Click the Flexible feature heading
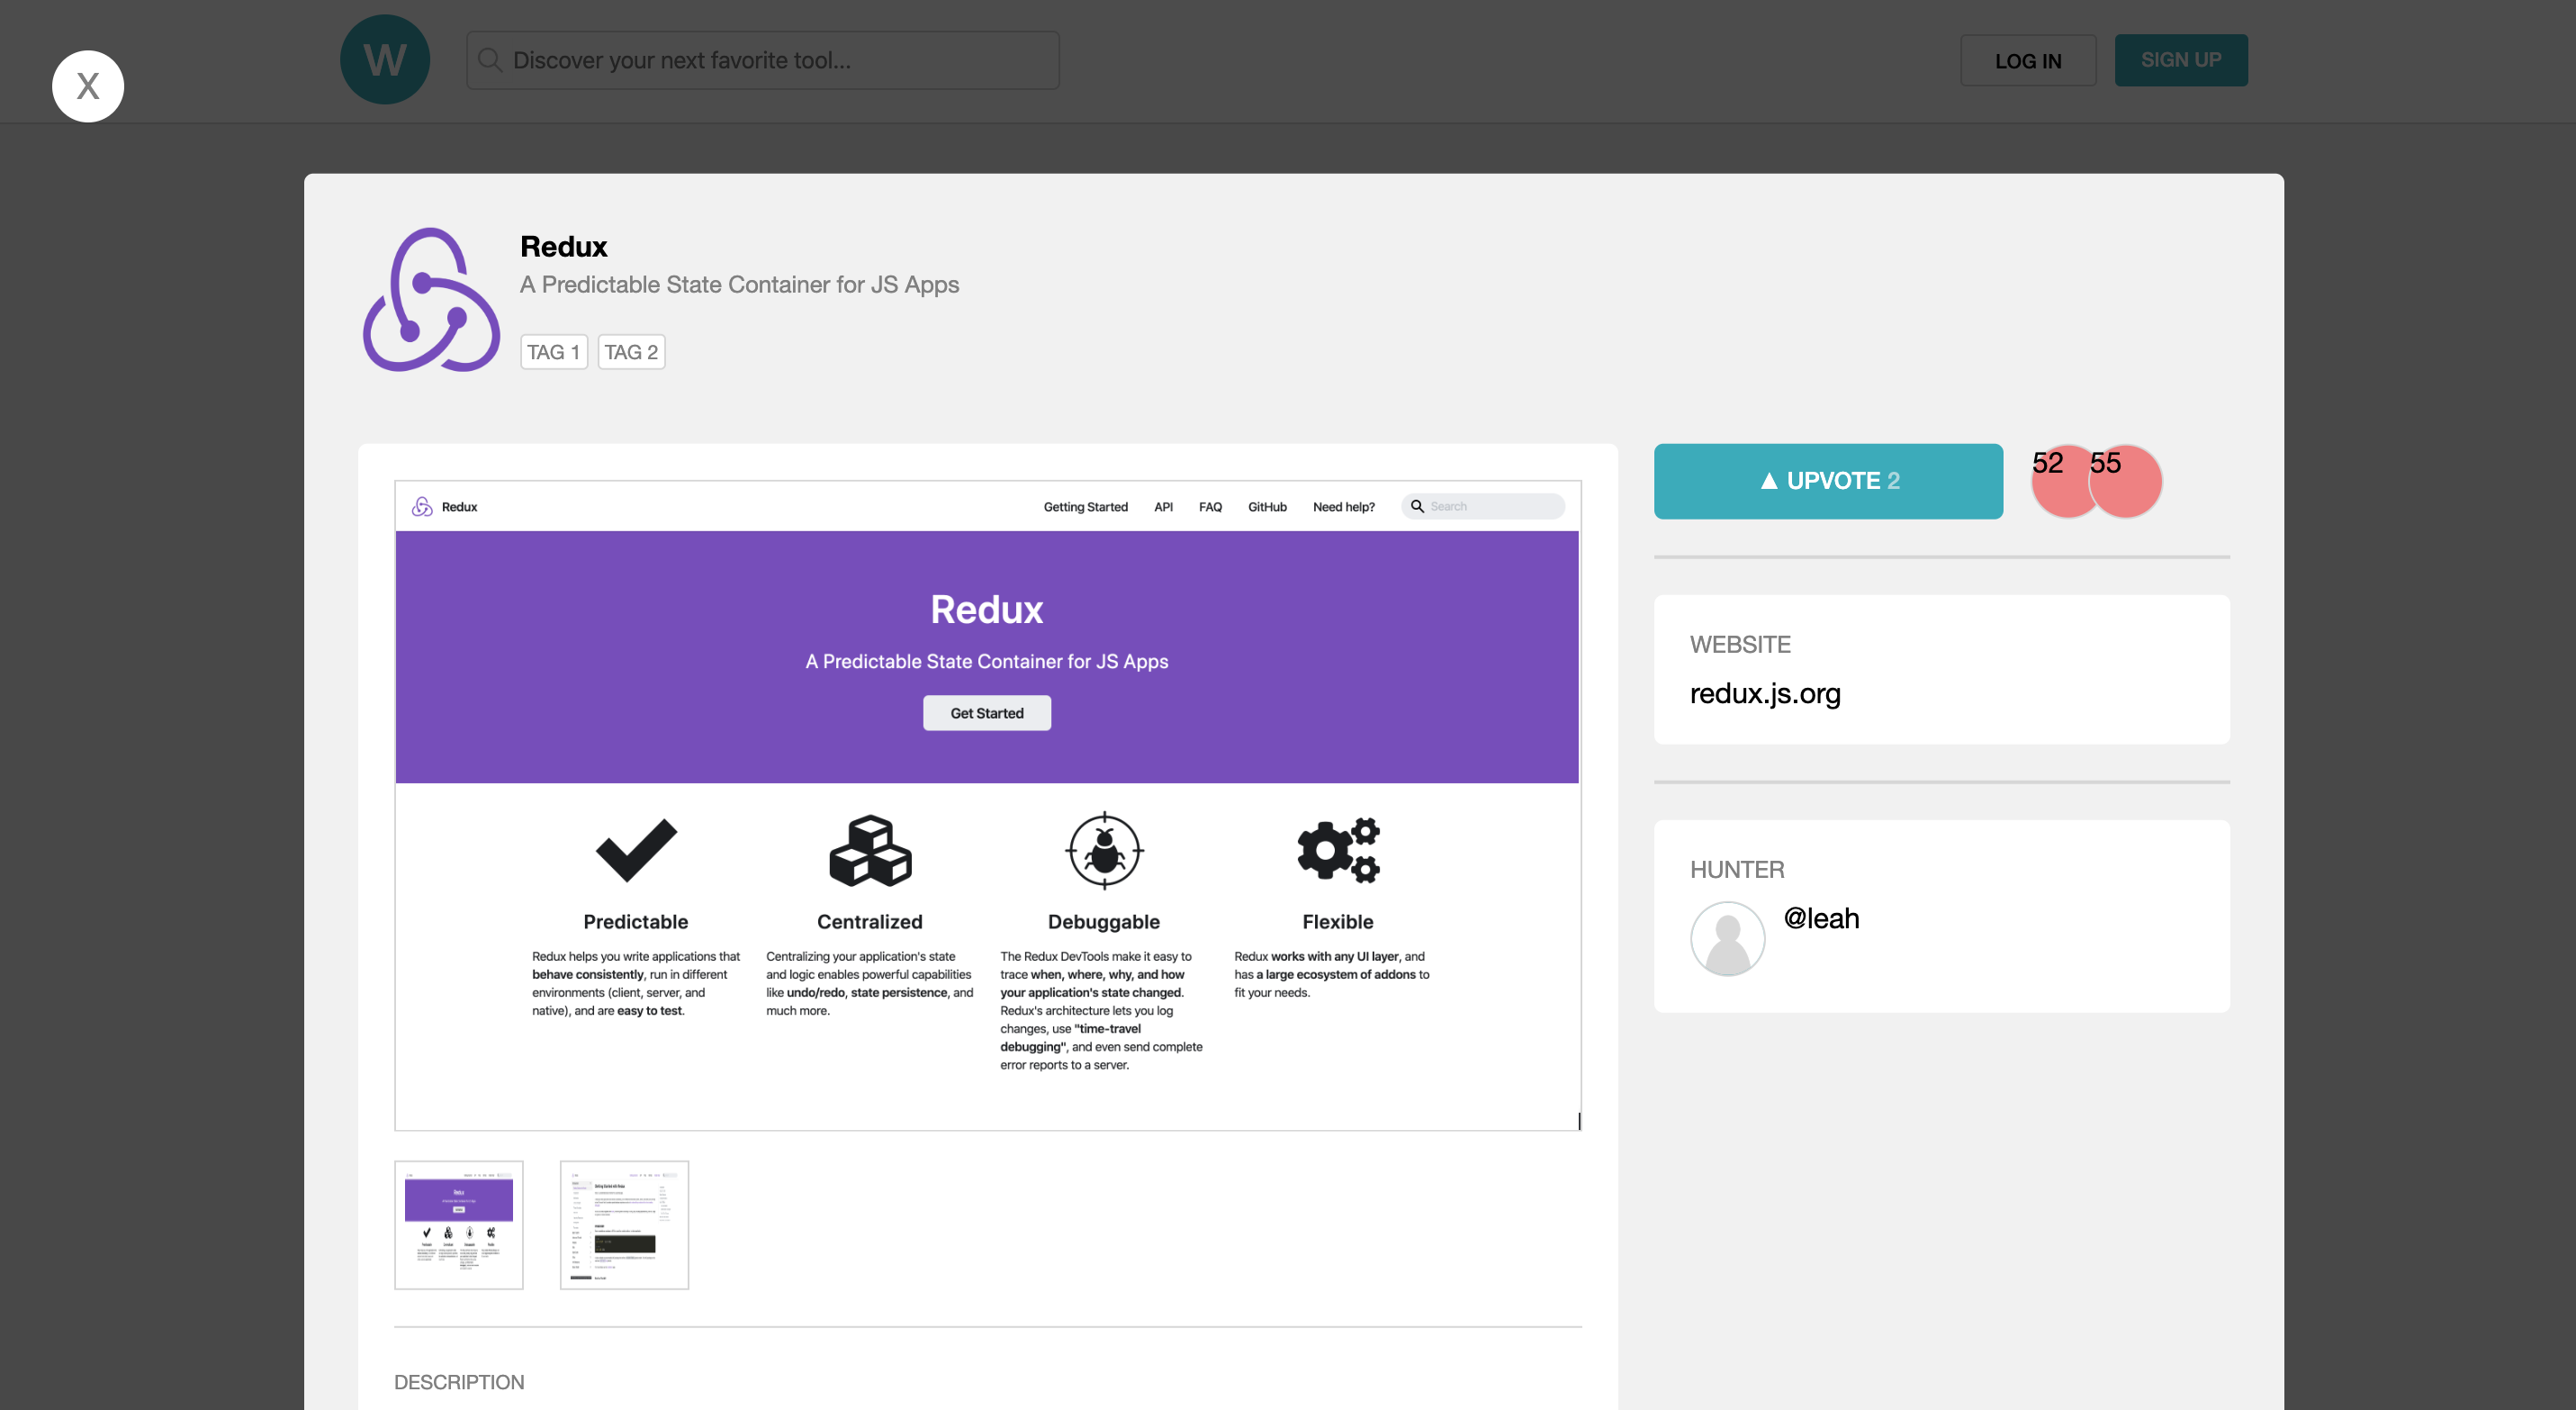The height and width of the screenshot is (1410, 2576). [x=1338, y=922]
